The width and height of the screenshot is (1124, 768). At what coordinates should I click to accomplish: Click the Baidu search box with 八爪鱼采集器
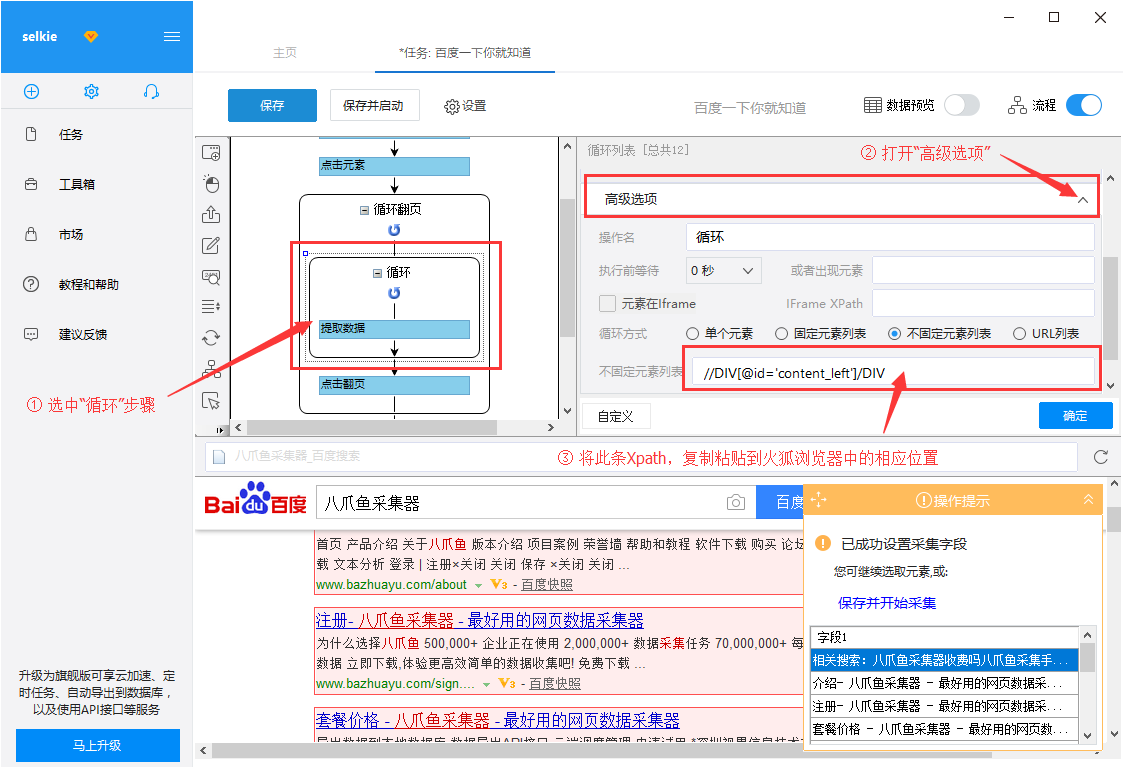point(536,503)
